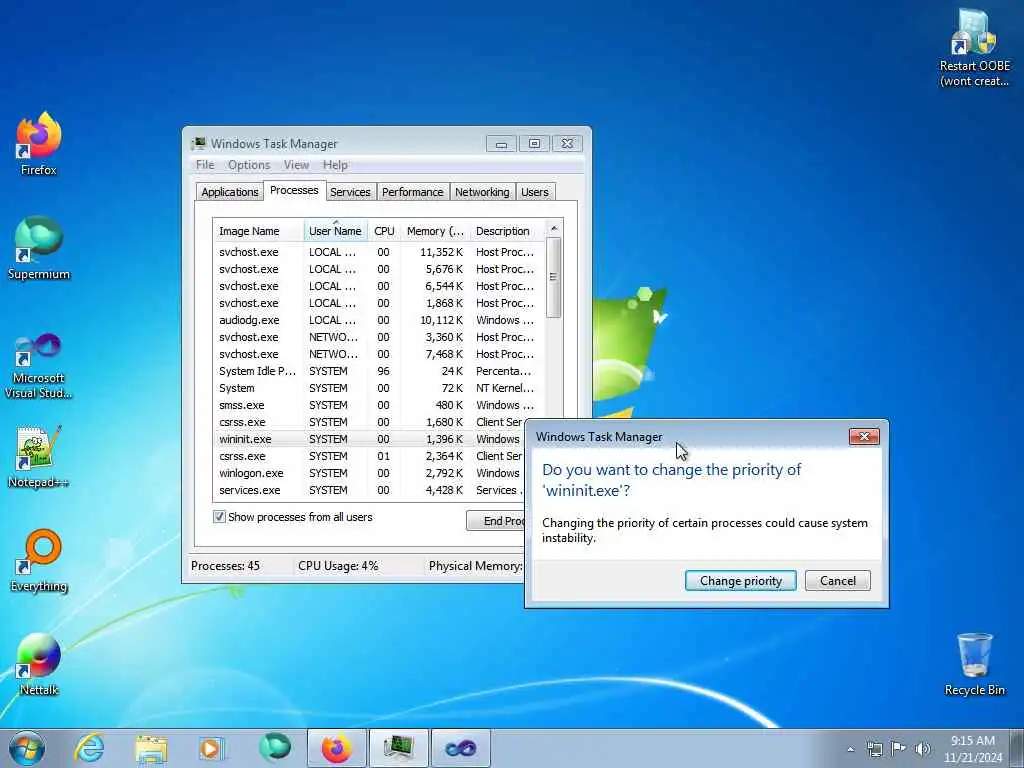
Task: Switch to the Users tab
Action: tap(535, 192)
